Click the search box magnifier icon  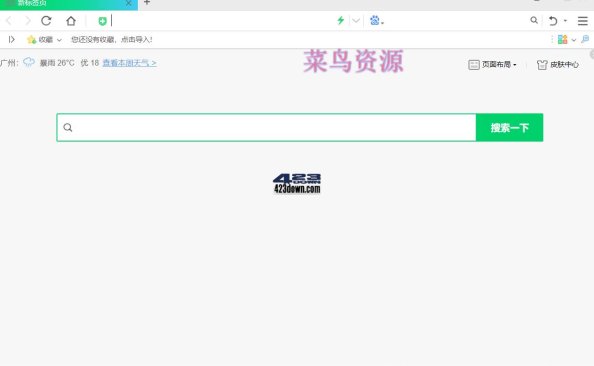(68, 127)
